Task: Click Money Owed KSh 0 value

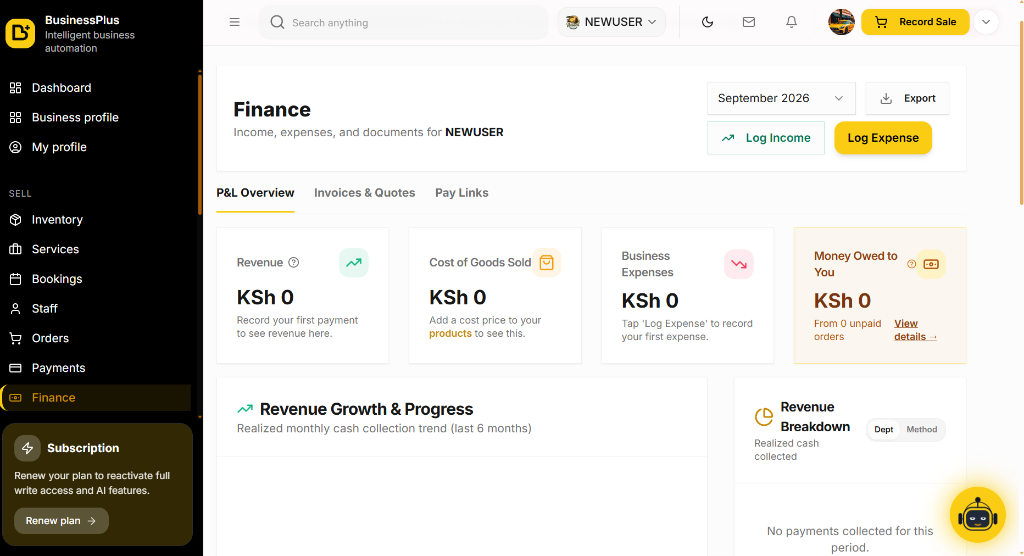Action: (x=842, y=301)
